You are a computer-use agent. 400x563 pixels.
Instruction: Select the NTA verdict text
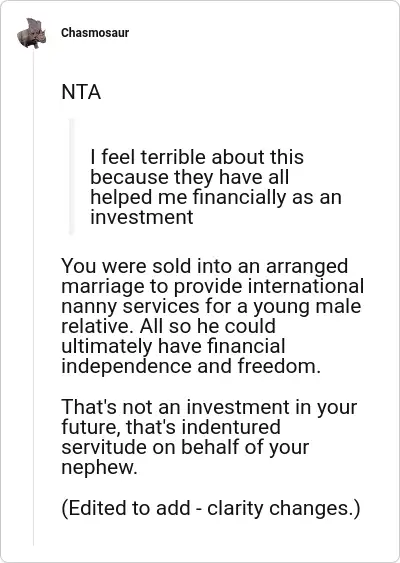(81, 92)
